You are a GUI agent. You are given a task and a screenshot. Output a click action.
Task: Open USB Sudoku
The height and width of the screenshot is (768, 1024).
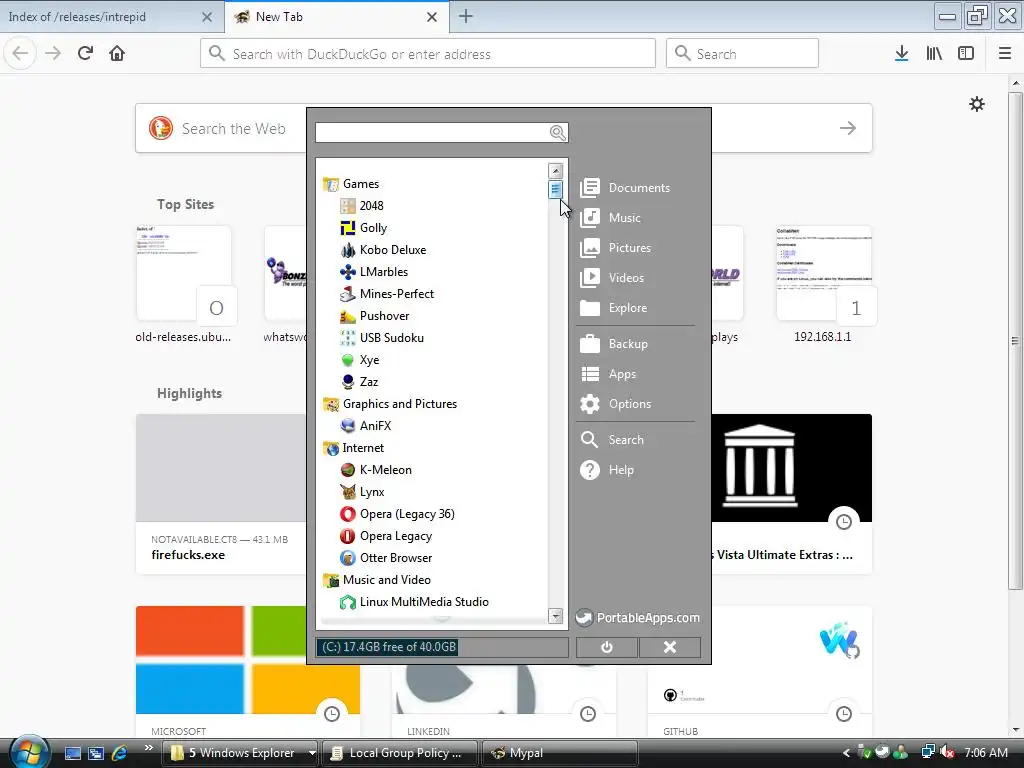click(382, 338)
